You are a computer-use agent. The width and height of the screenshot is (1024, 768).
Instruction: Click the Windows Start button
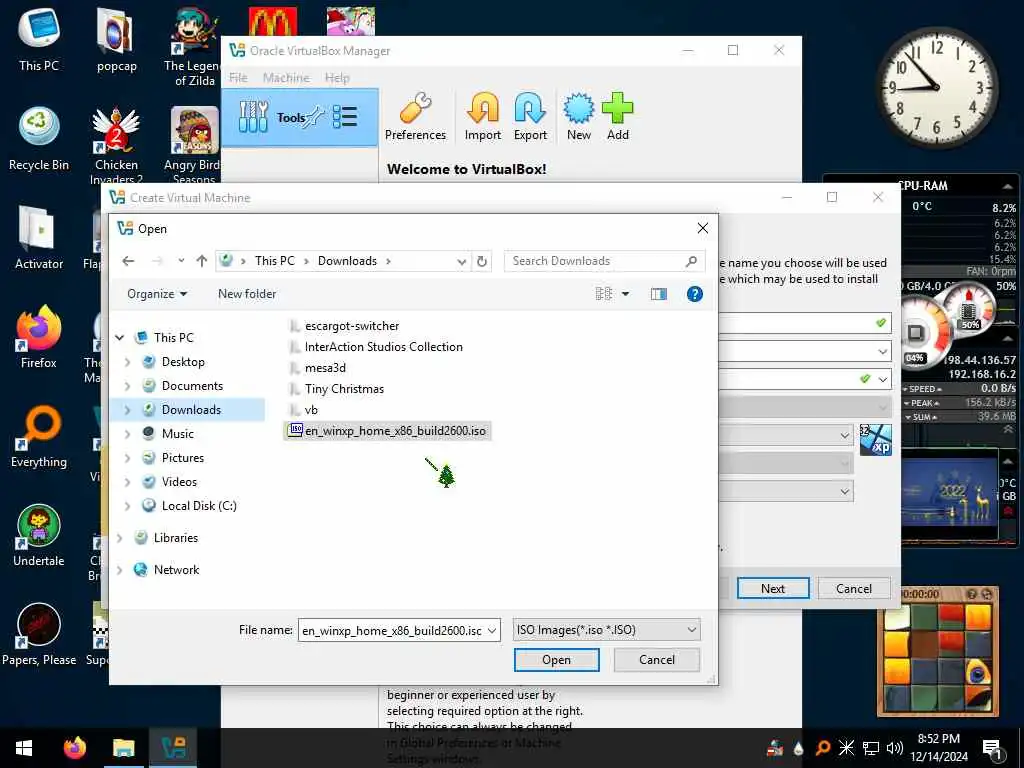point(24,748)
